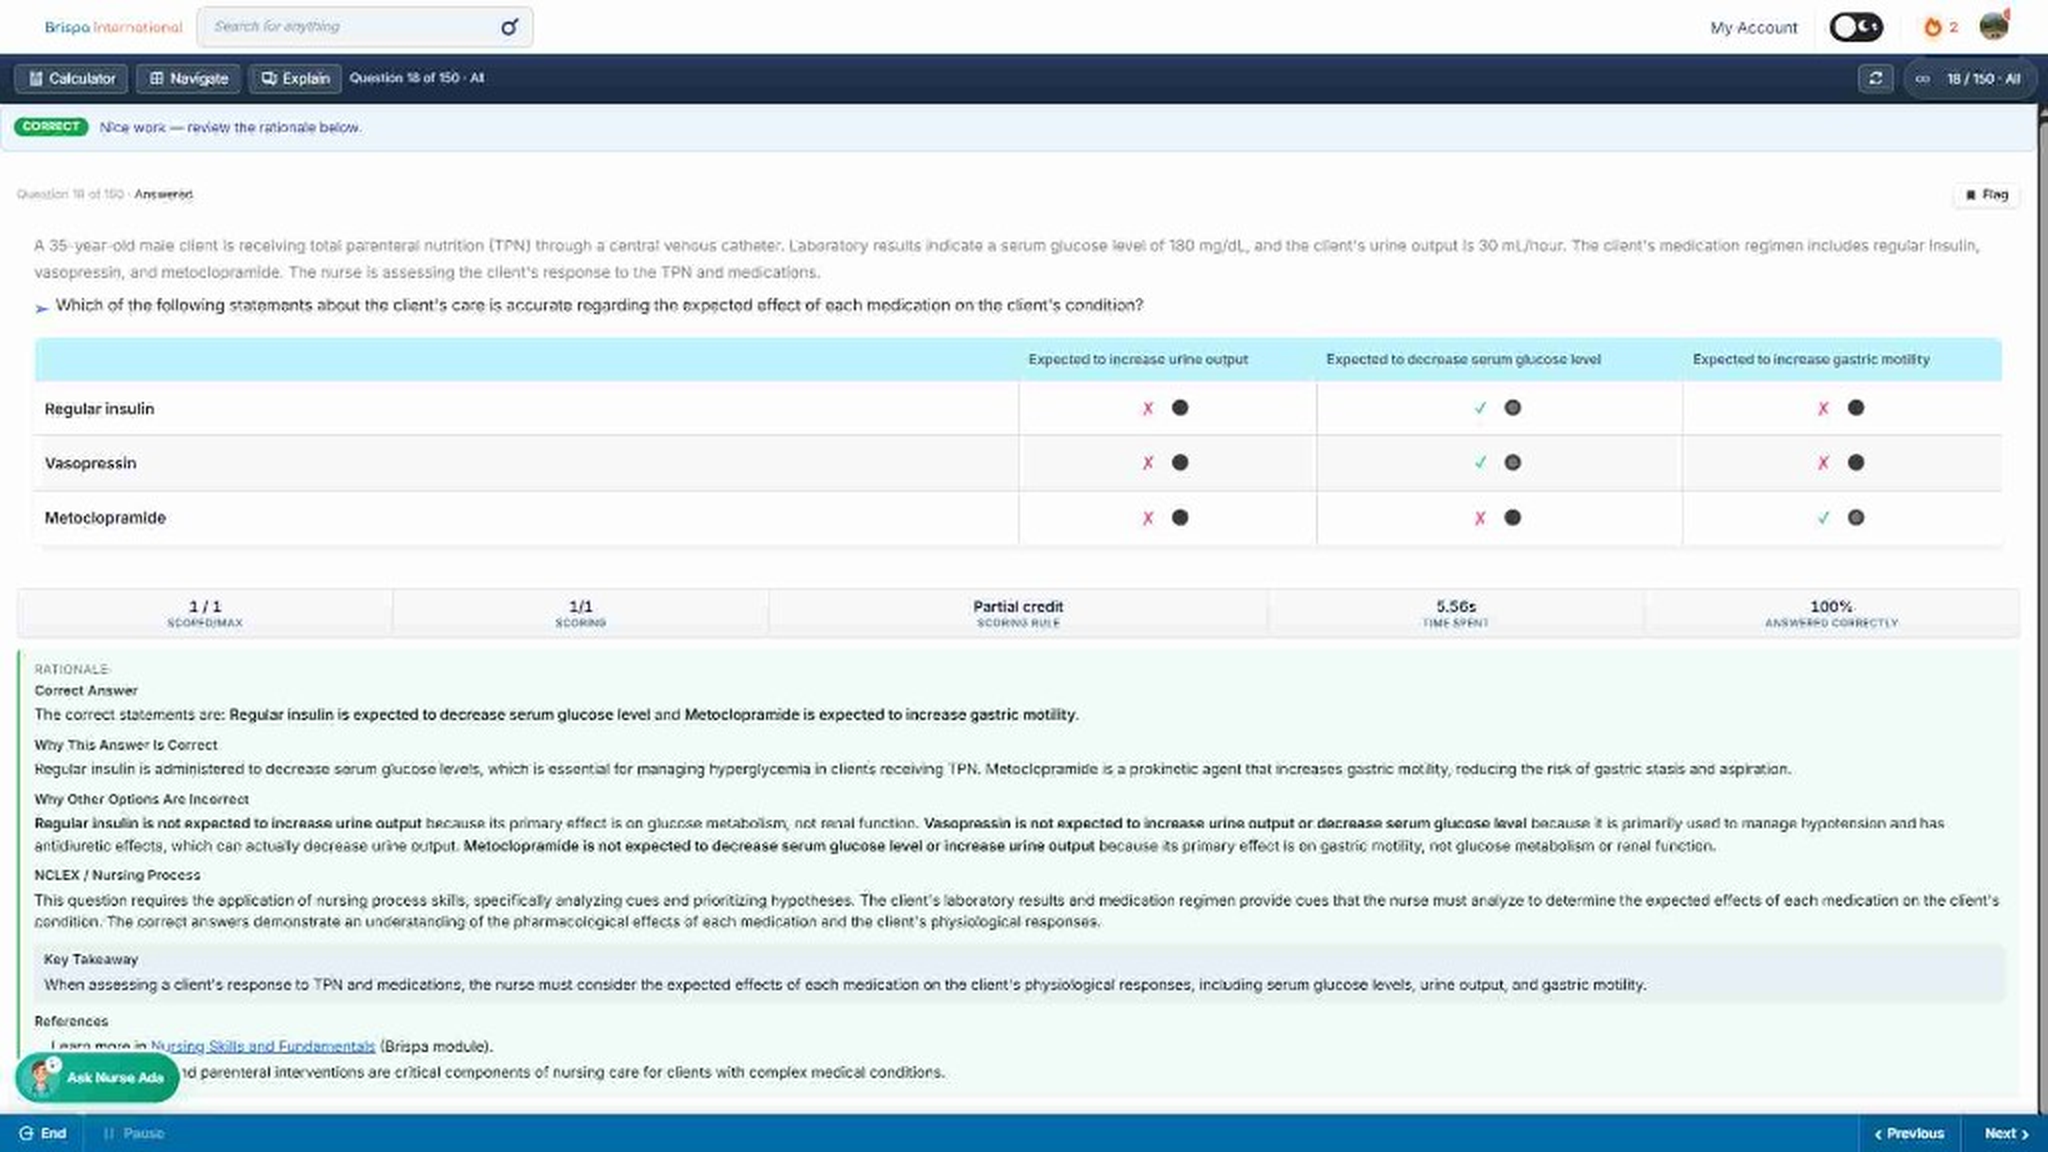Select Metoclopramide increase gastric motility radio
The height and width of the screenshot is (1152, 2048).
click(1856, 518)
